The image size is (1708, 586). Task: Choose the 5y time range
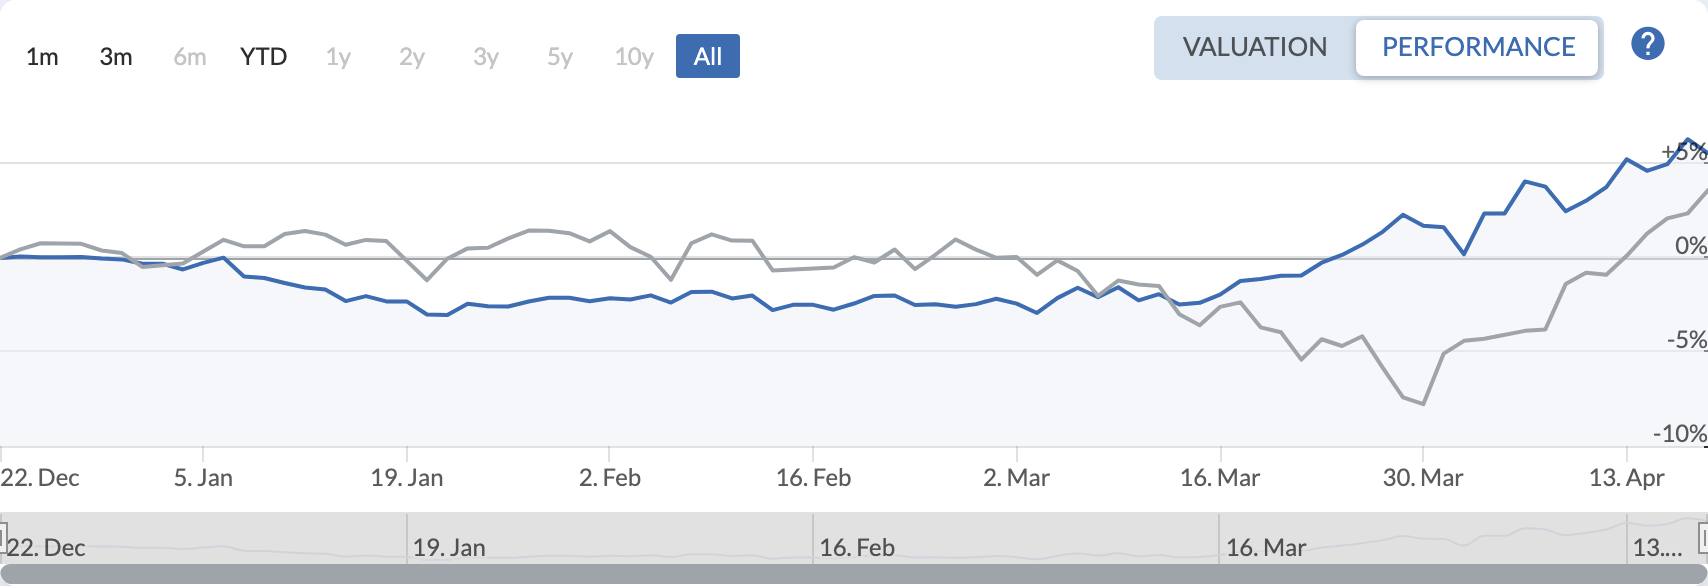pos(560,57)
